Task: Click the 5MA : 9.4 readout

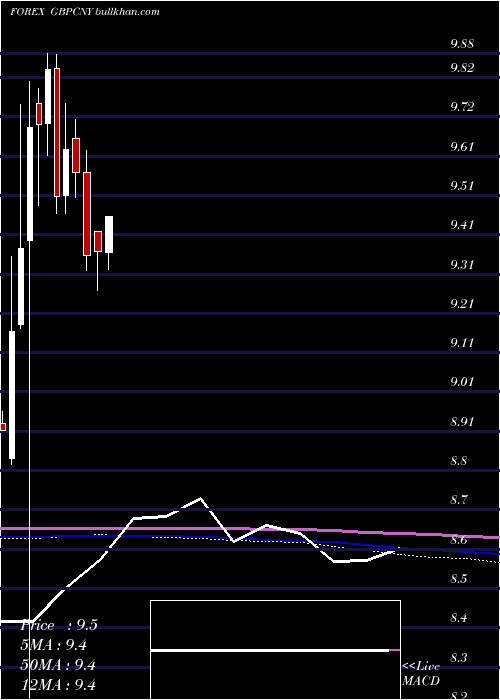Action: pyautogui.click(x=54, y=645)
